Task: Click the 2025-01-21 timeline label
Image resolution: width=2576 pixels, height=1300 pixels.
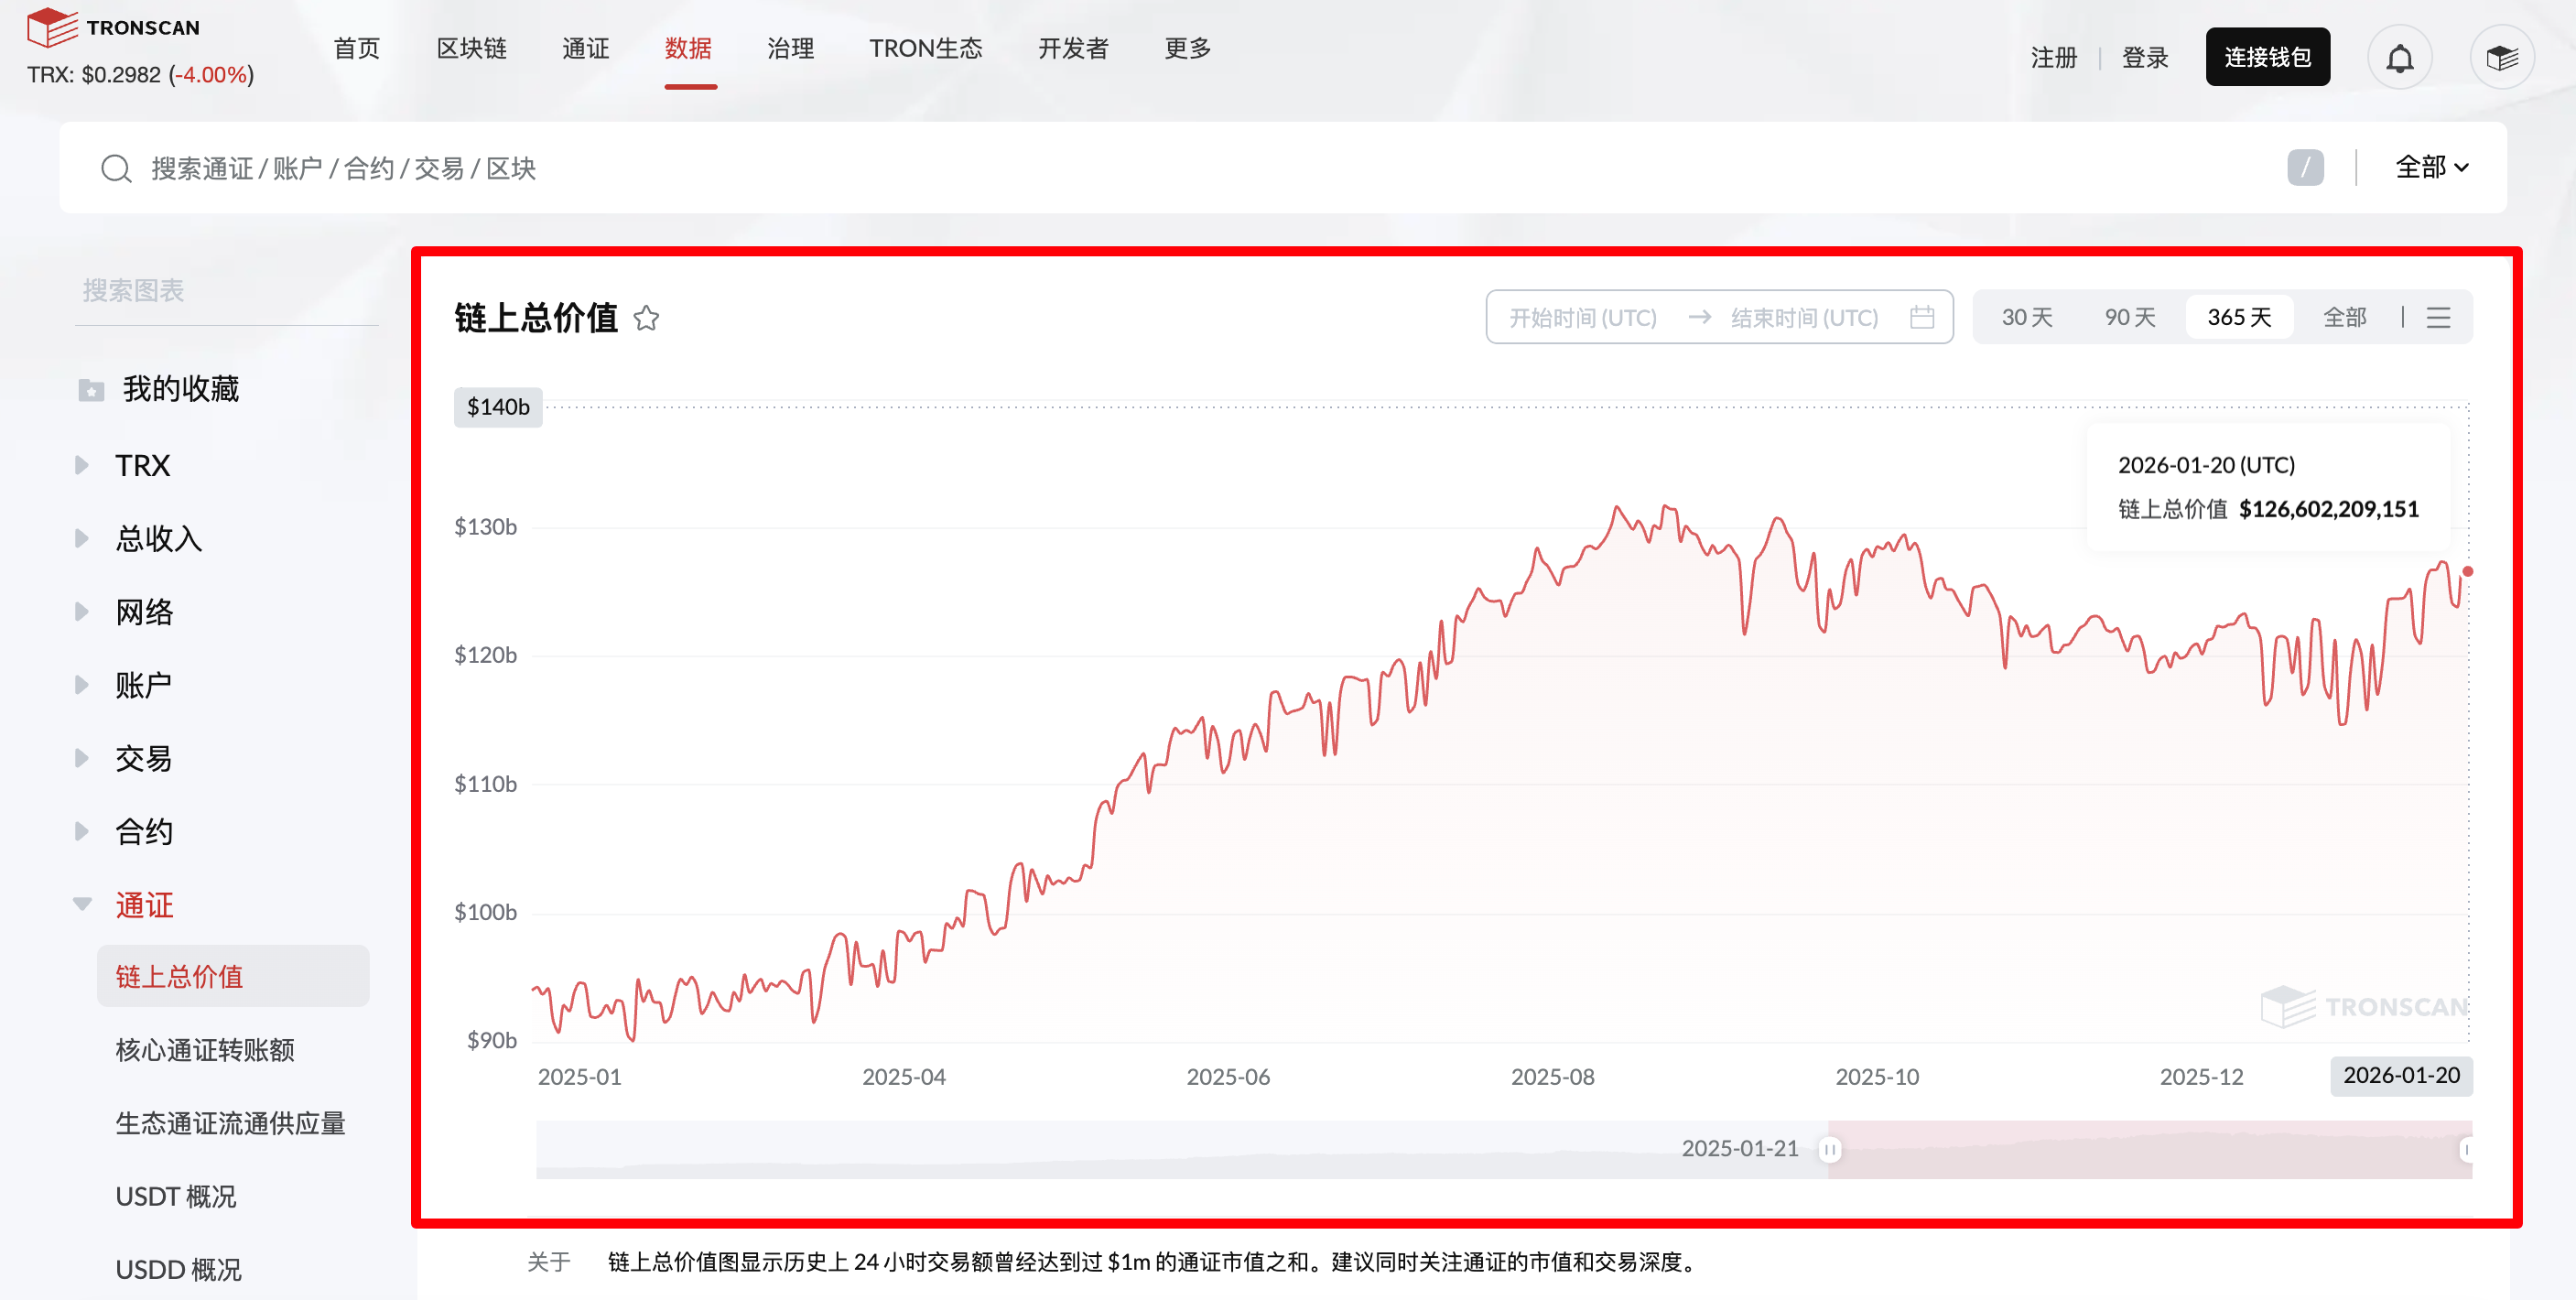Action: pyautogui.click(x=1739, y=1148)
